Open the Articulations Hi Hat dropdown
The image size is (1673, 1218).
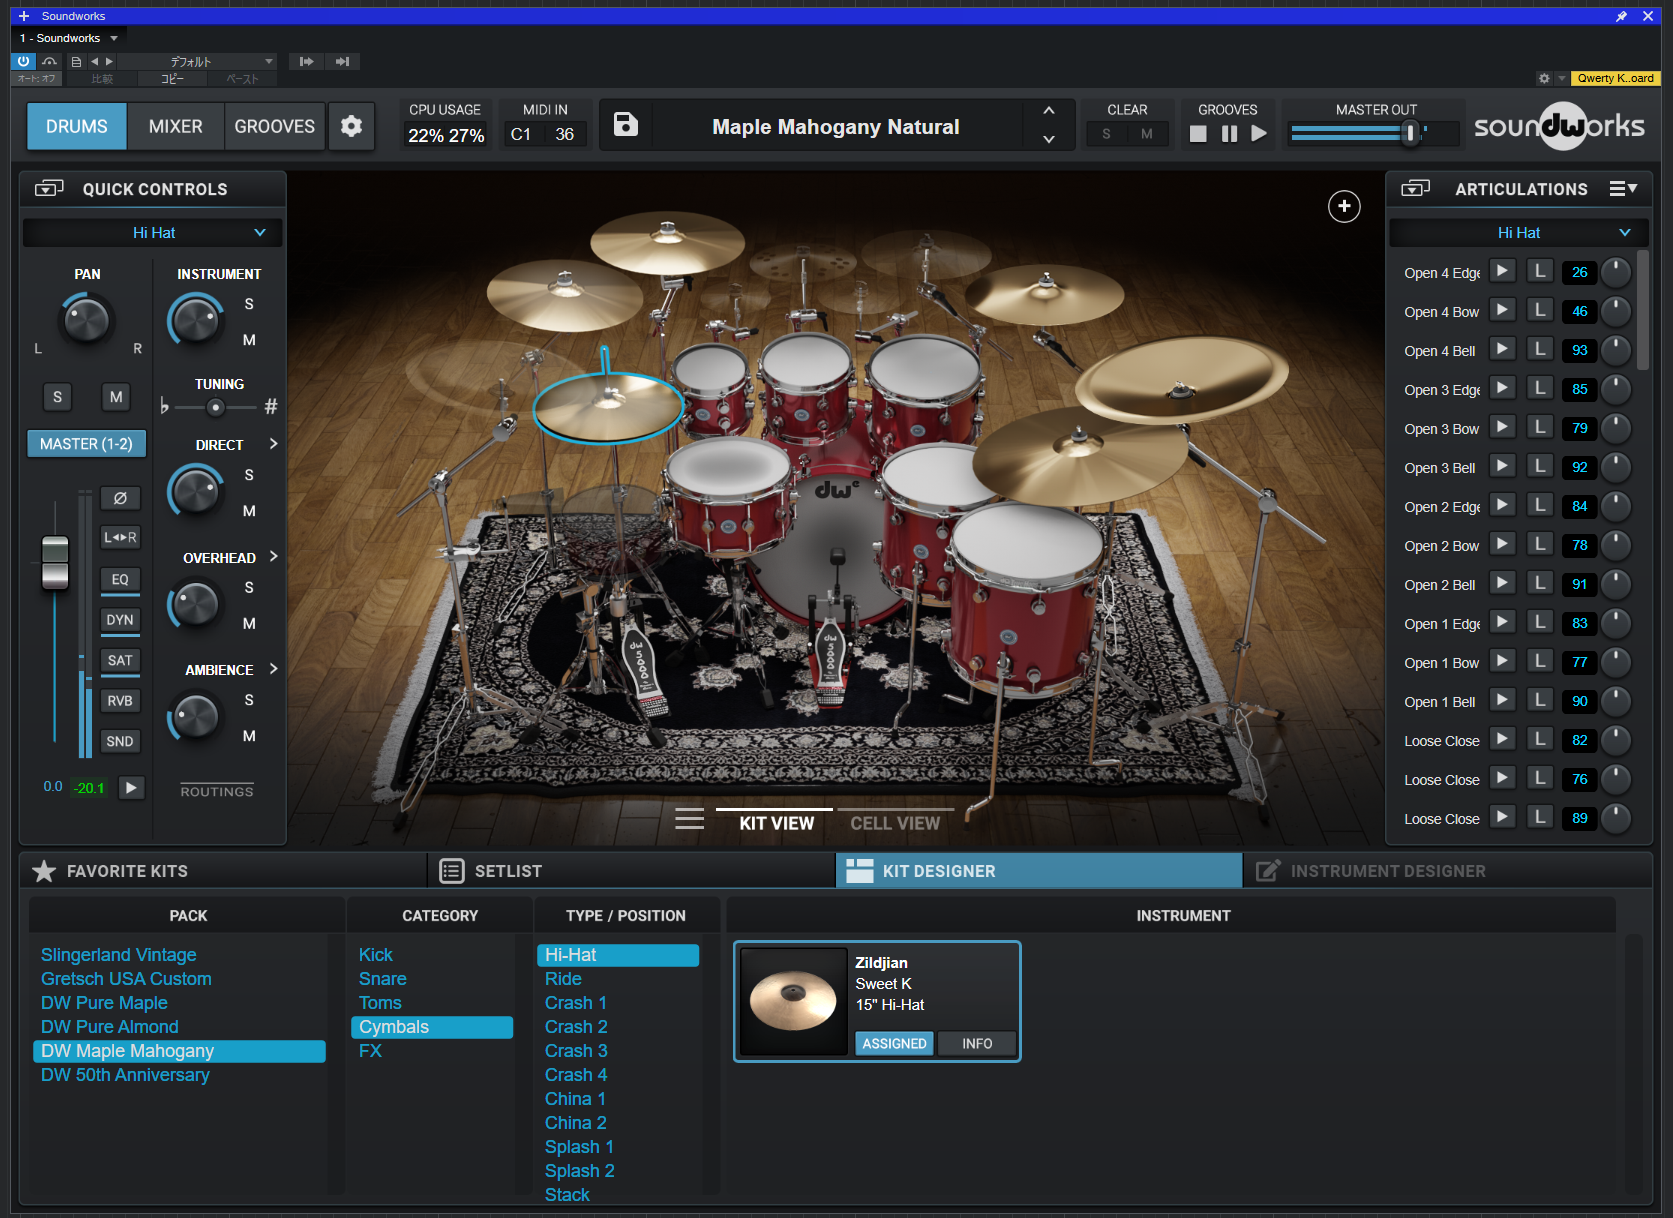pyautogui.click(x=1518, y=232)
